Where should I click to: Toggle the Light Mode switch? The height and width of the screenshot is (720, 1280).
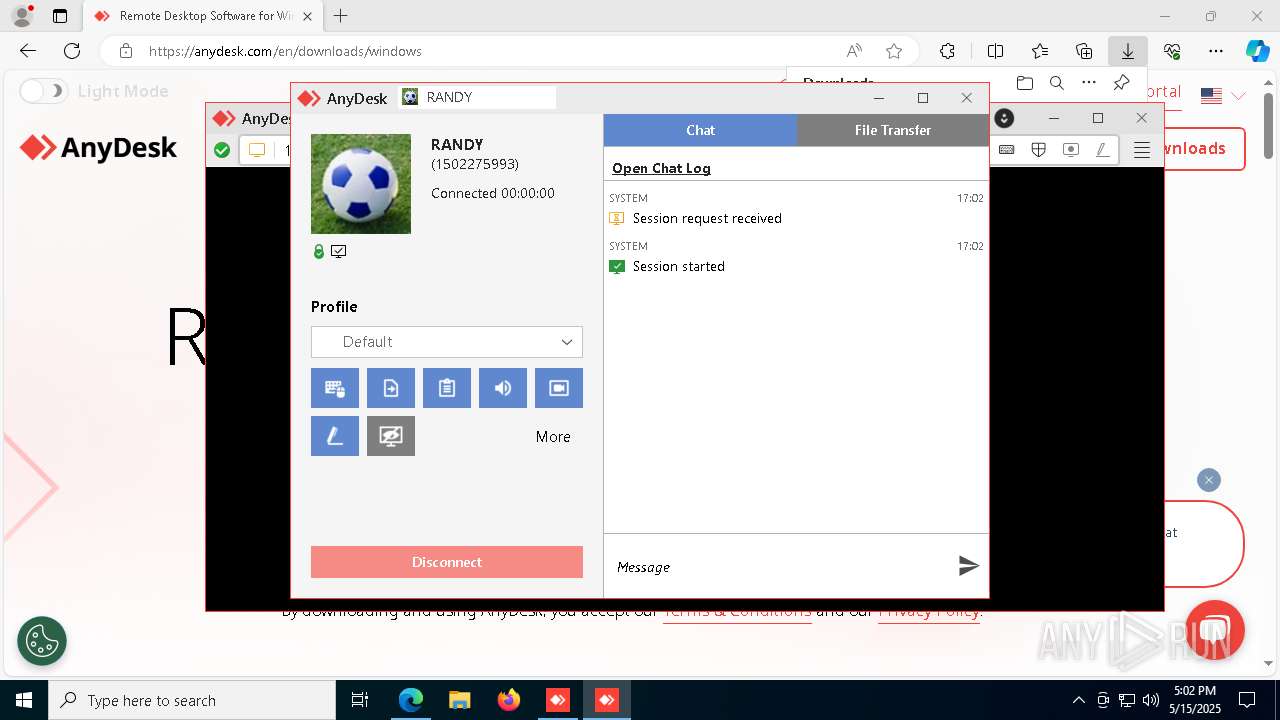(x=43, y=91)
